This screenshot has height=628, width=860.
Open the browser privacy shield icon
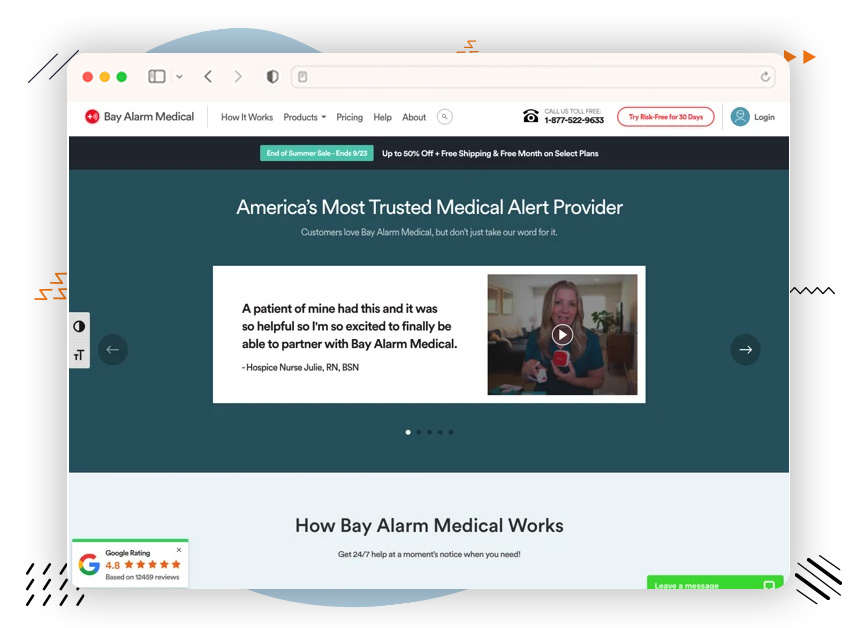click(x=271, y=76)
